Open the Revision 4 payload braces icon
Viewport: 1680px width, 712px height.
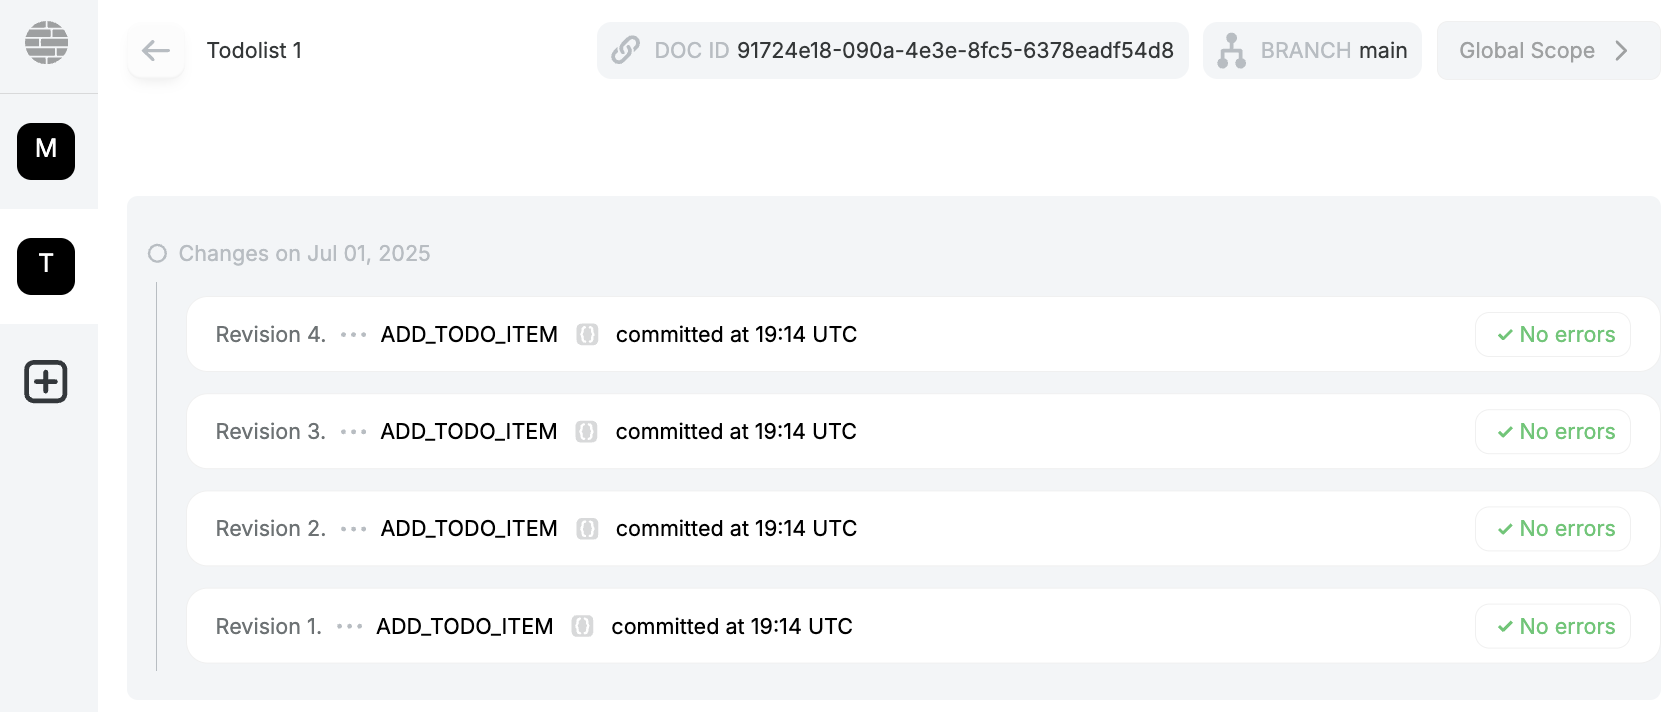[587, 335]
